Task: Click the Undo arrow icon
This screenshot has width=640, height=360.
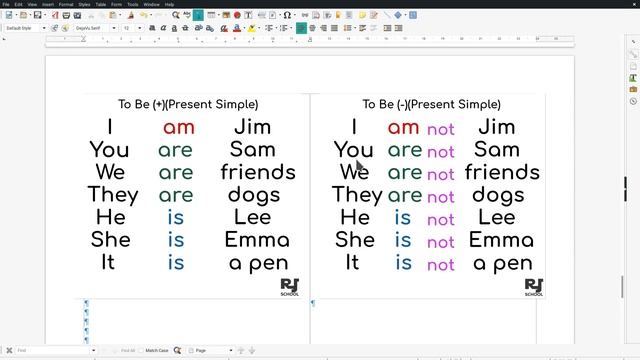Action: click(143, 15)
